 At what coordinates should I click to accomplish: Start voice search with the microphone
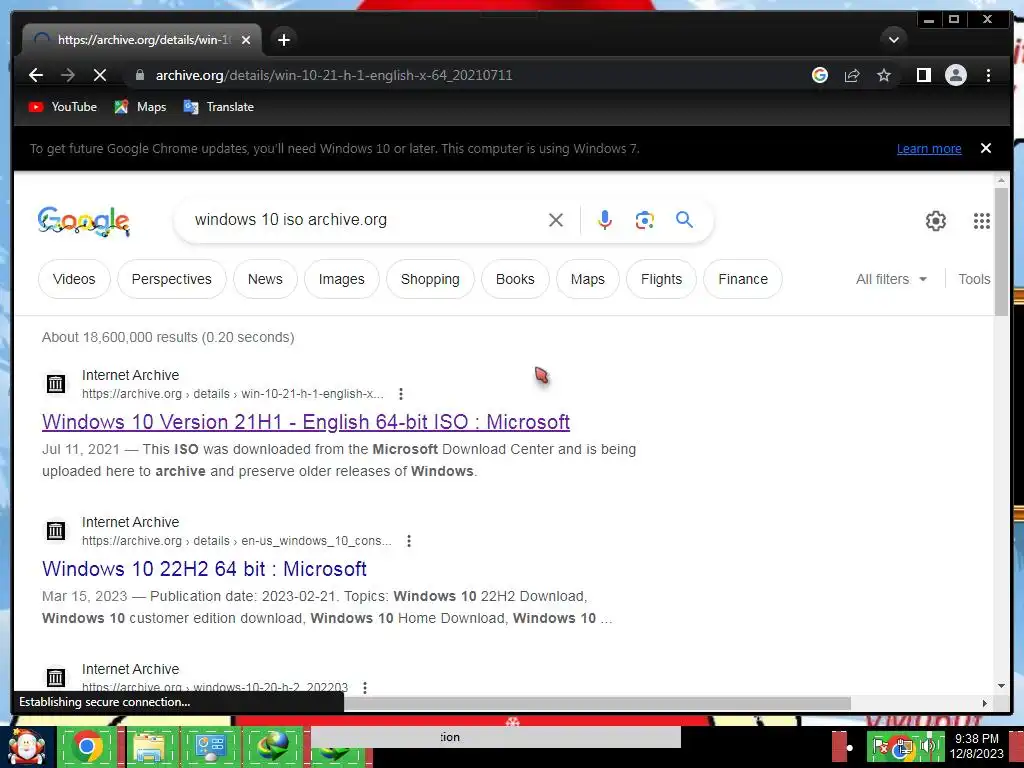pyautogui.click(x=605, y=220)
